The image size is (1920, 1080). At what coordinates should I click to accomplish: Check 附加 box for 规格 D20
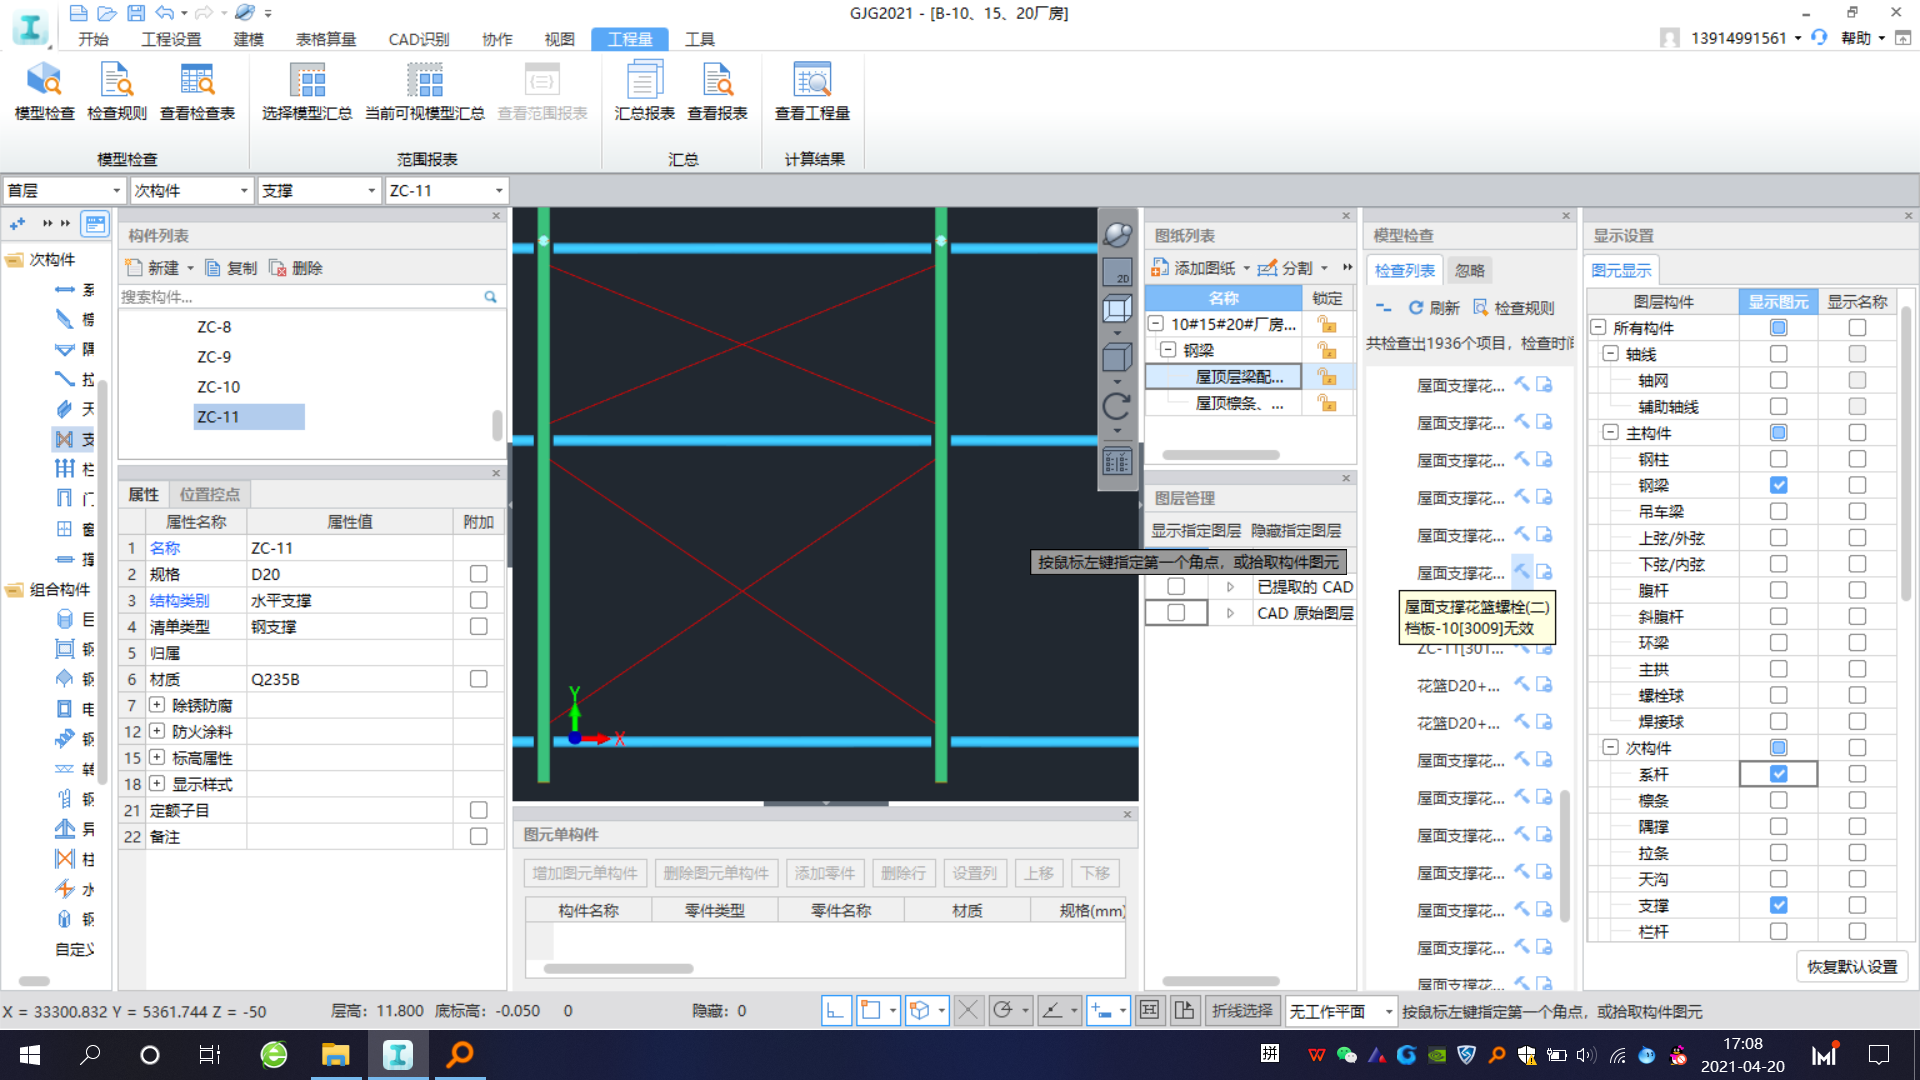click(x=479, y=574)
